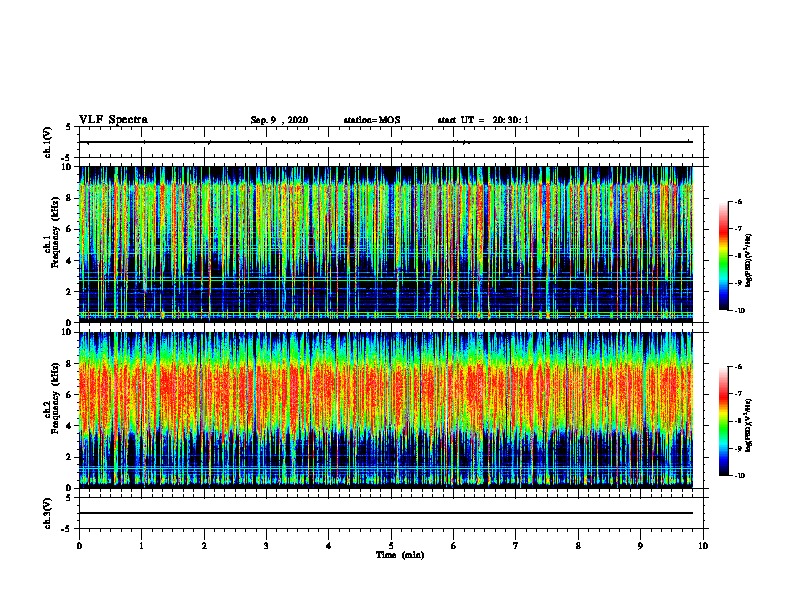Click time axis tick label "2"
The image size is (792, 612).
pos(204,546)
